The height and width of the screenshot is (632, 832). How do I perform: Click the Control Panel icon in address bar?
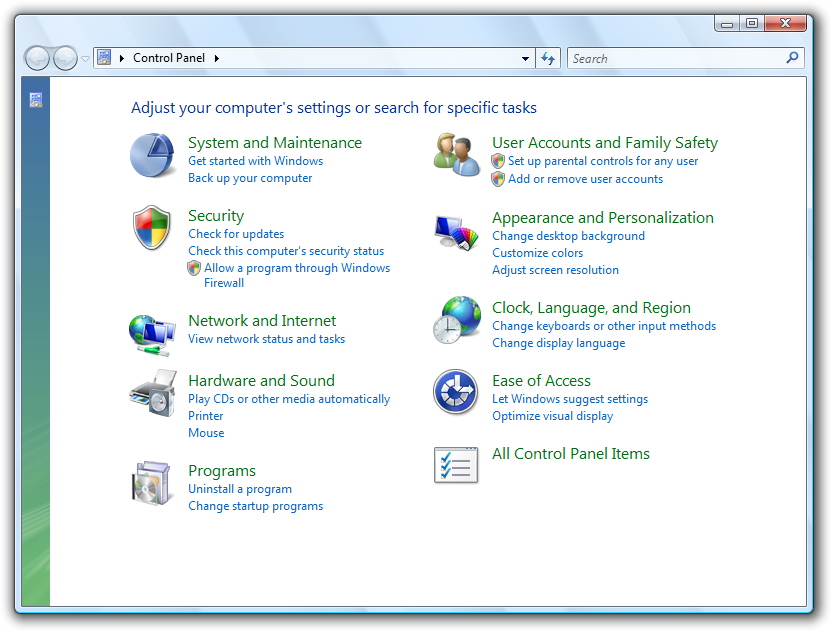(105, 57)
